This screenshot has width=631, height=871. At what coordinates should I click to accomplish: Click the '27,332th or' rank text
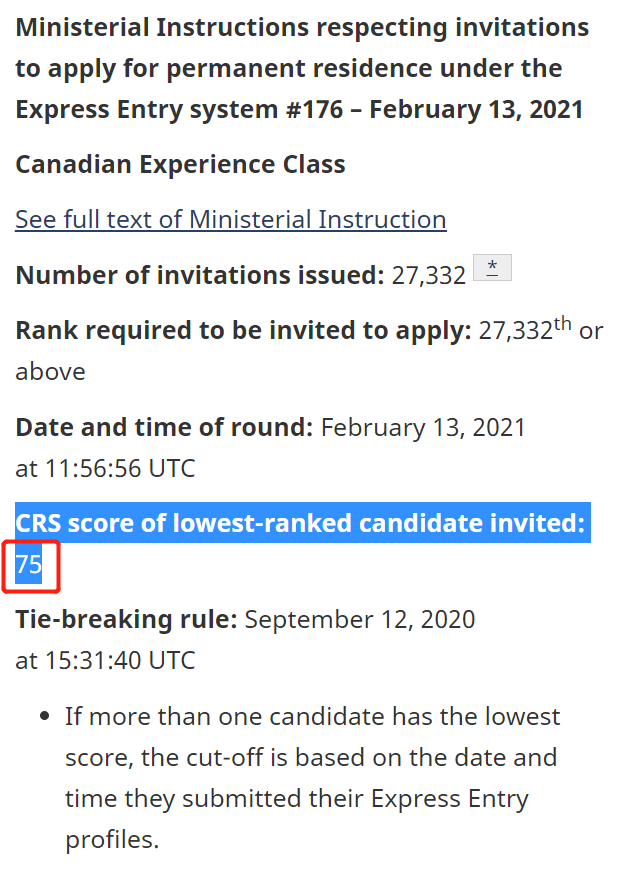[541, 330]
